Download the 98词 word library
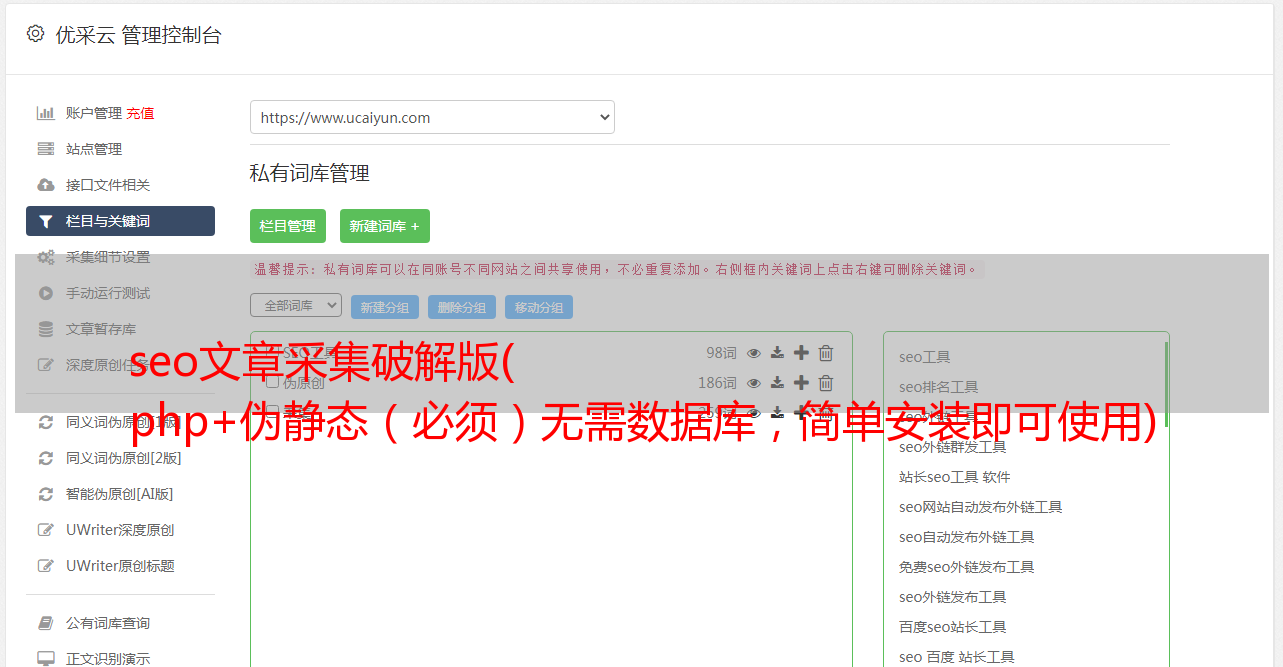Image resolution: width=1283 pixels, height=667 pixels. (x=777, y=353)
